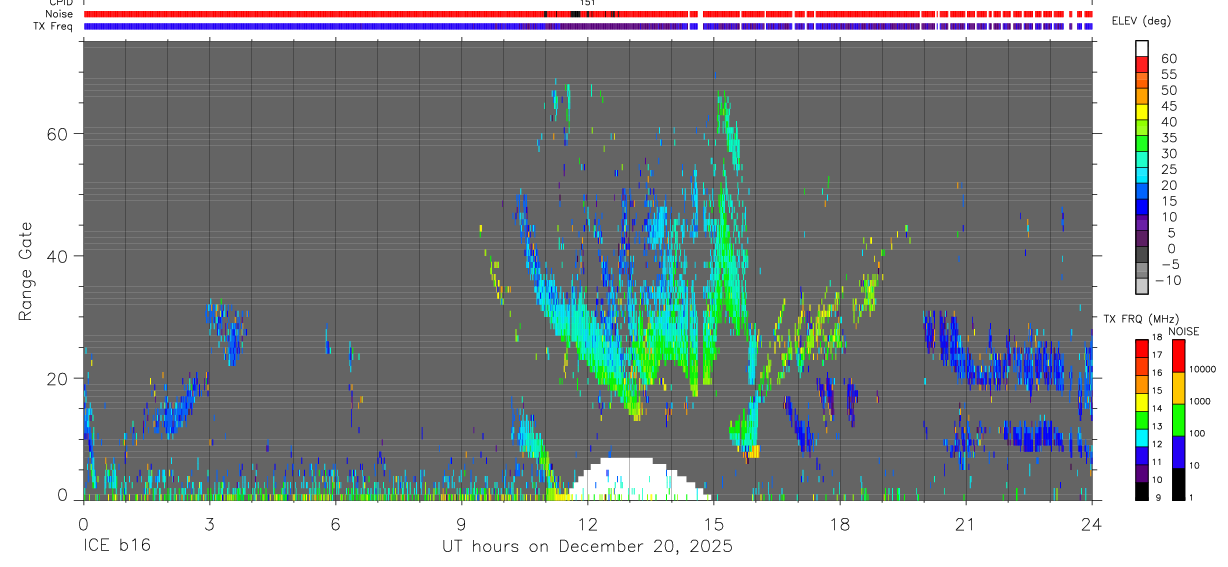Click the '30' value on ELEV colorbar
1228x567 pixels.
point(1167,153)
